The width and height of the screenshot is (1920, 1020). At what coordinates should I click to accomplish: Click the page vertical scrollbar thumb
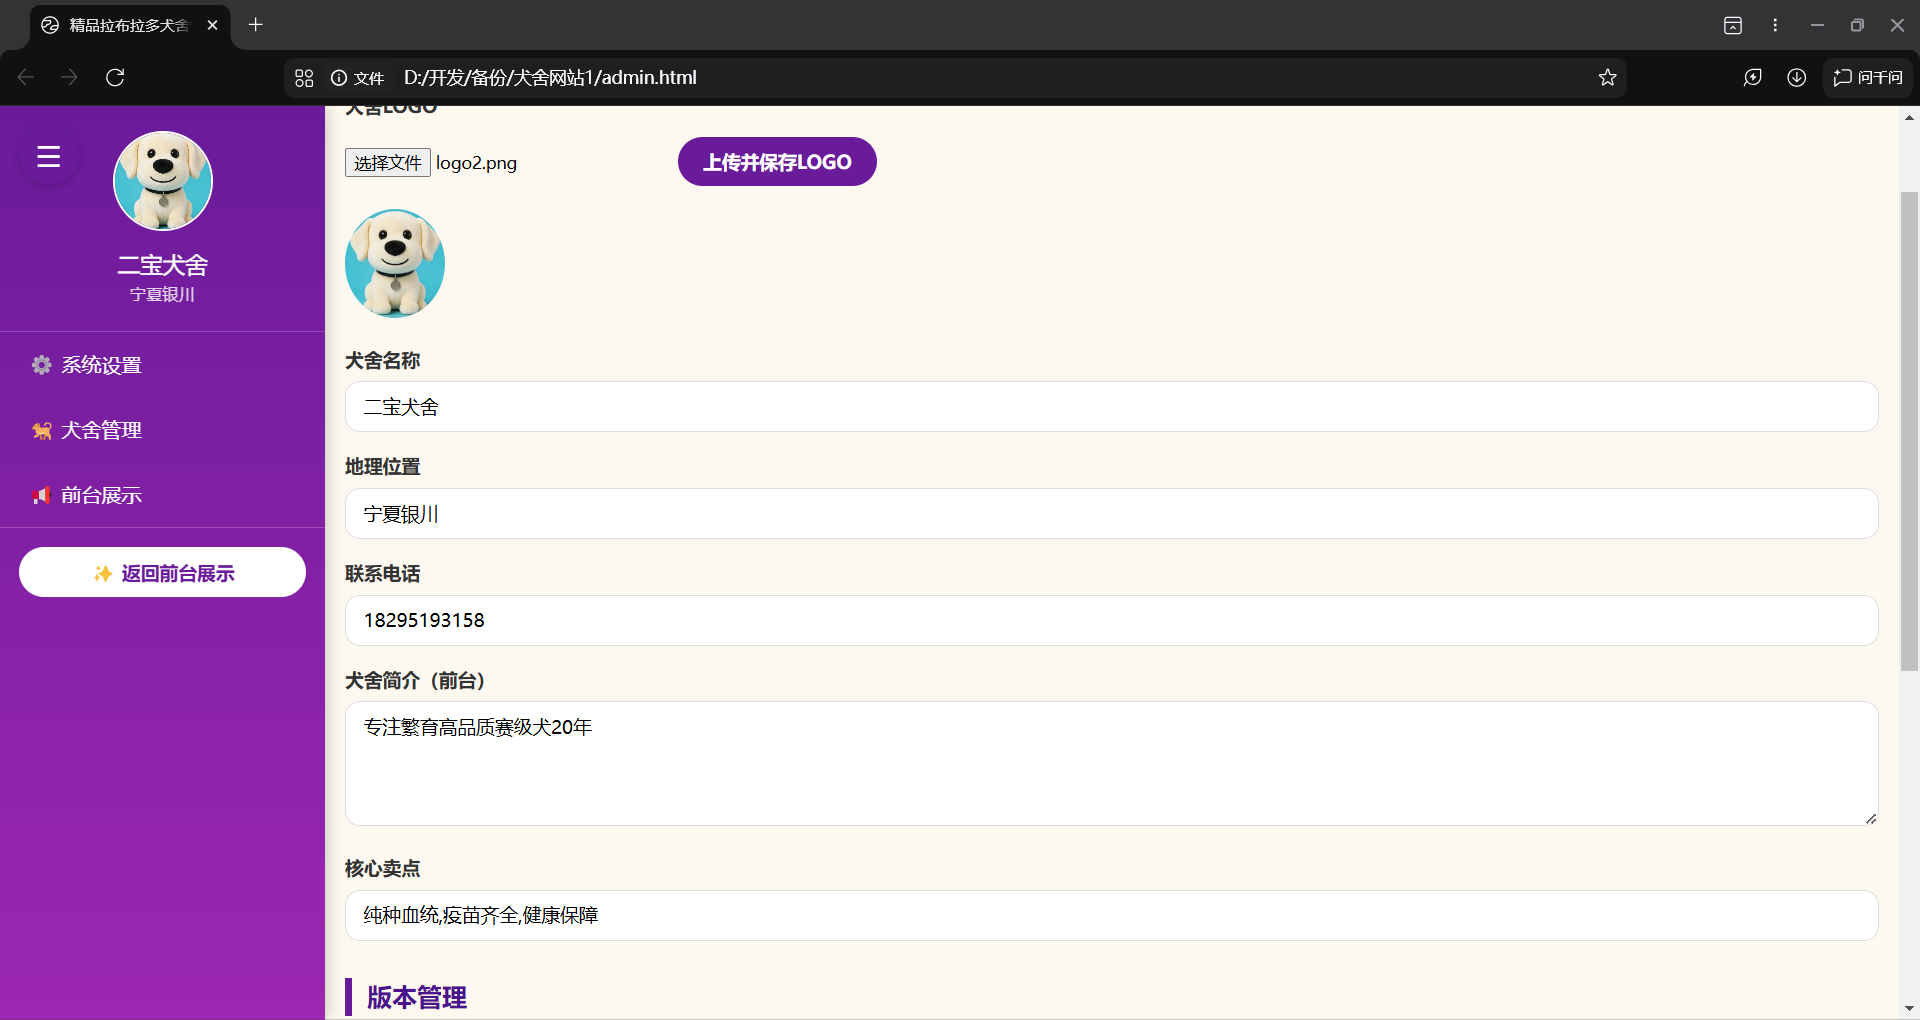click(x=1909, y=430)
